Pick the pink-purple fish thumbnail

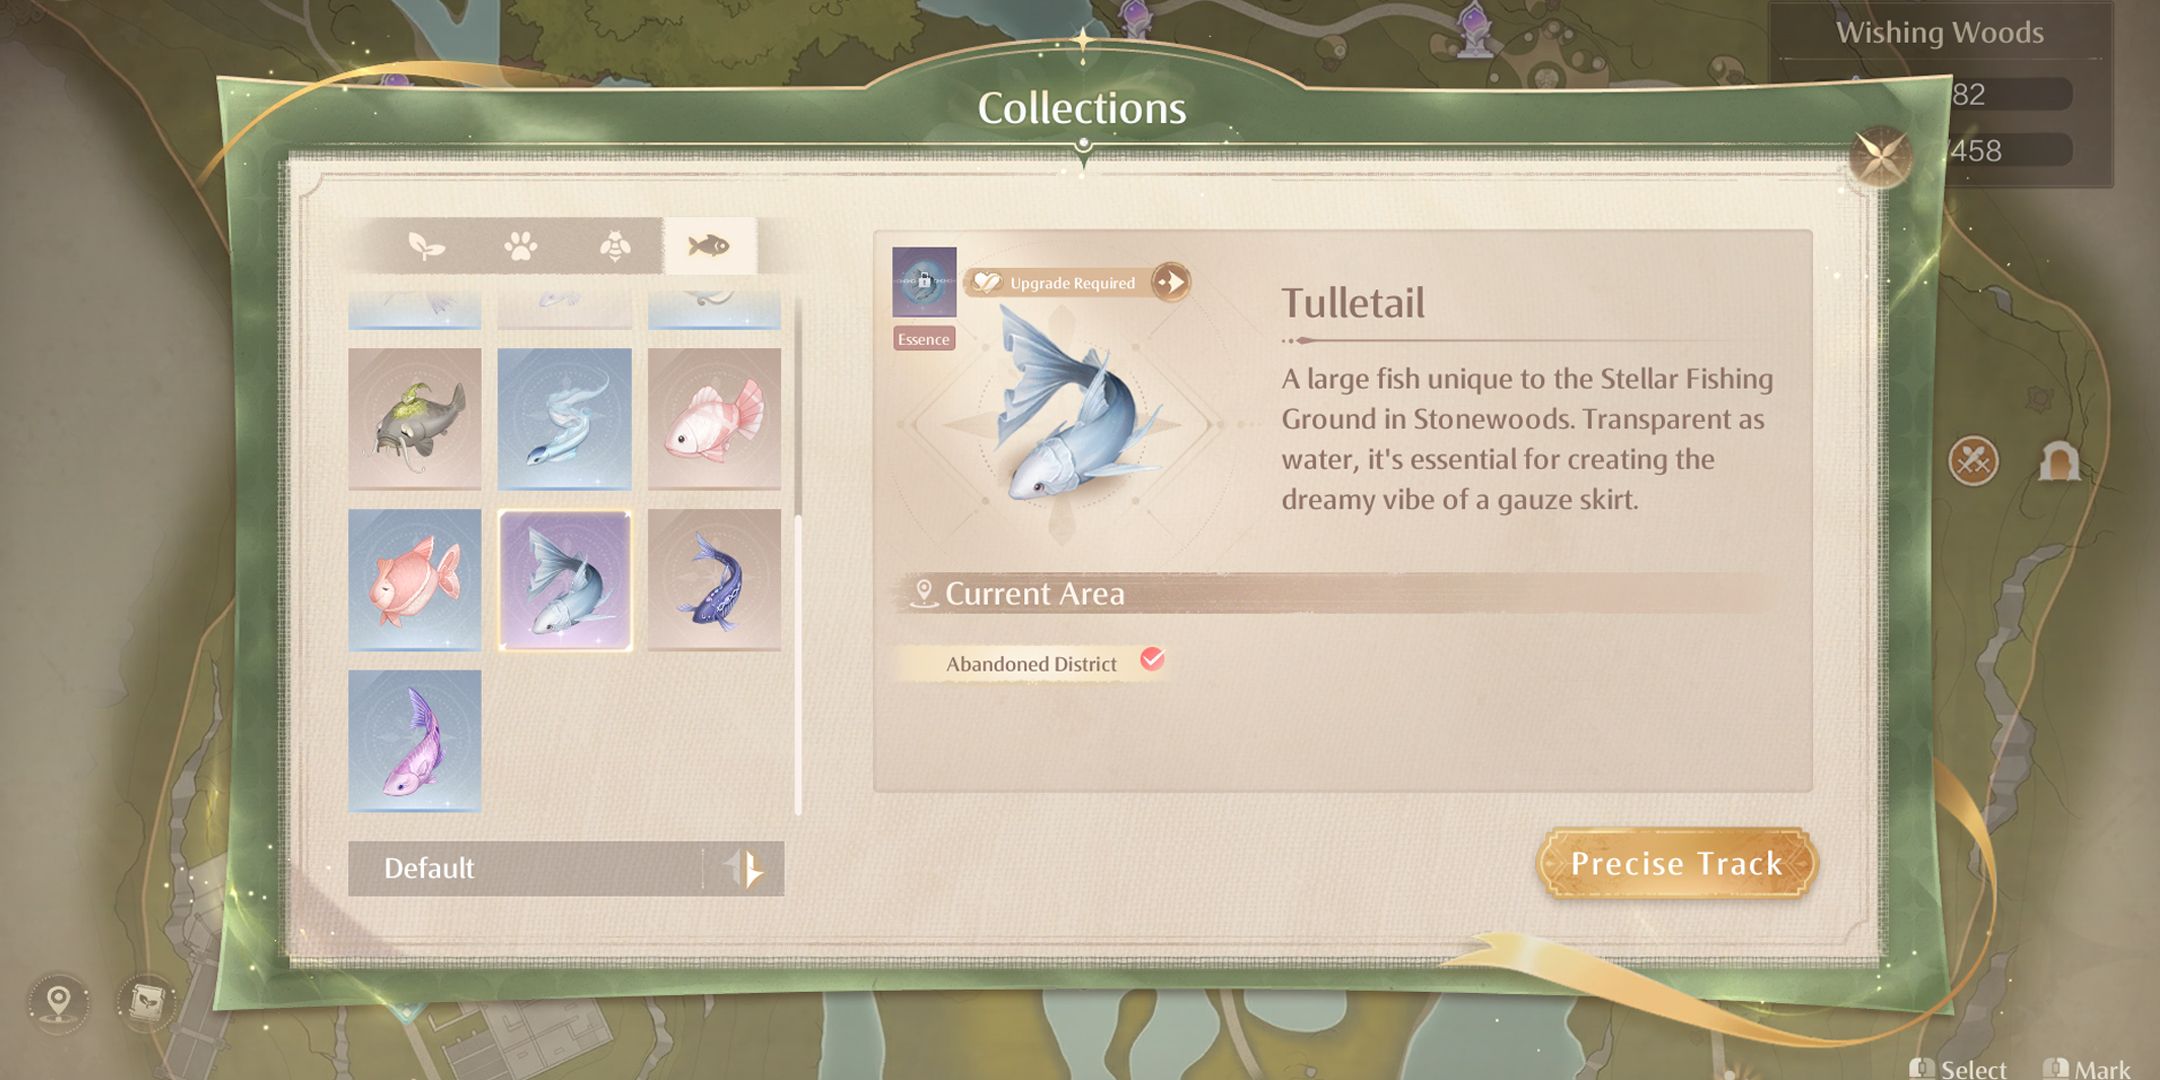(x=415, y=741)
